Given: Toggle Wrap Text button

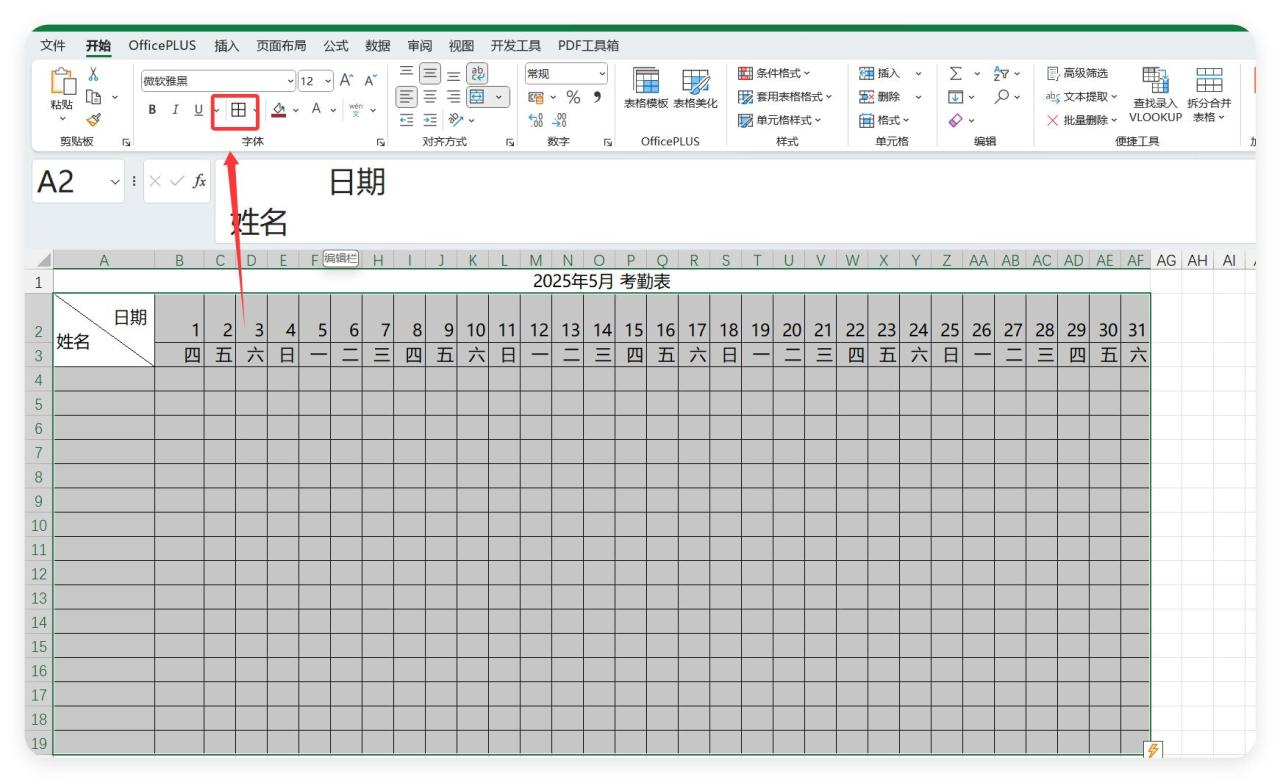Looking at the screenshot, I should 477,74.
